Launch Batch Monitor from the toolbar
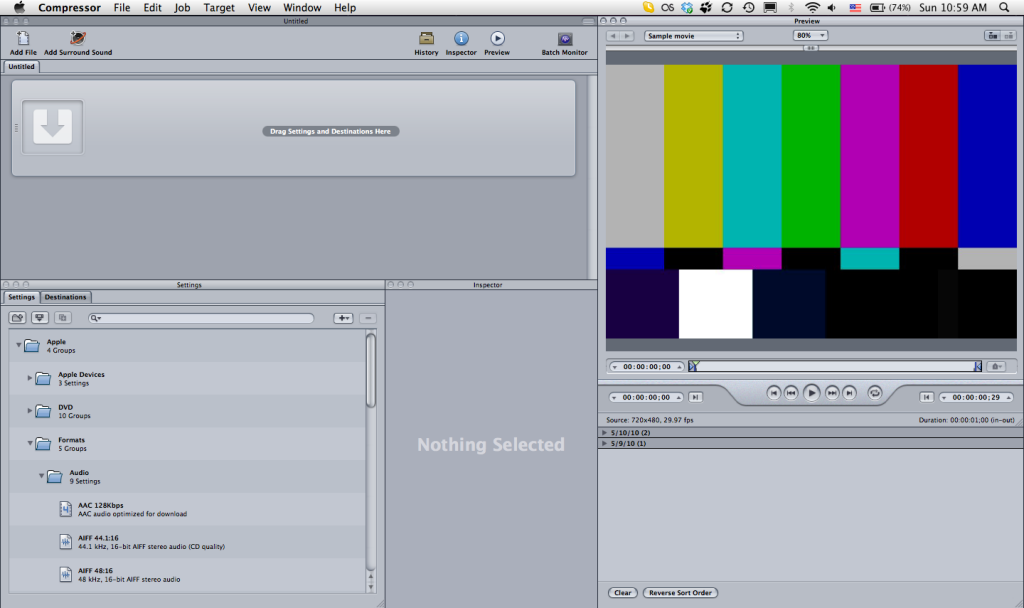1024x608 pixels. pyautogui.click(x=563, y=40)
